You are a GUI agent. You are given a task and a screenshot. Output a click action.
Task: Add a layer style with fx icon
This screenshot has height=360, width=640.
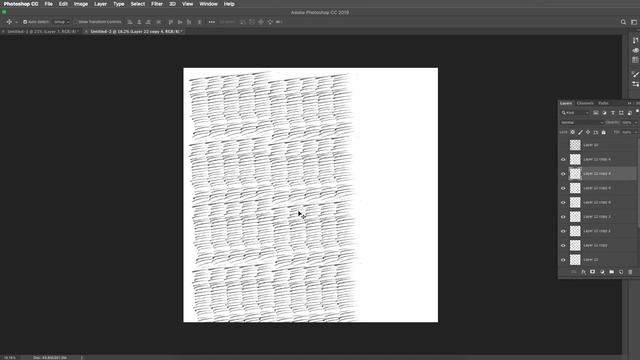pos(583,272)
